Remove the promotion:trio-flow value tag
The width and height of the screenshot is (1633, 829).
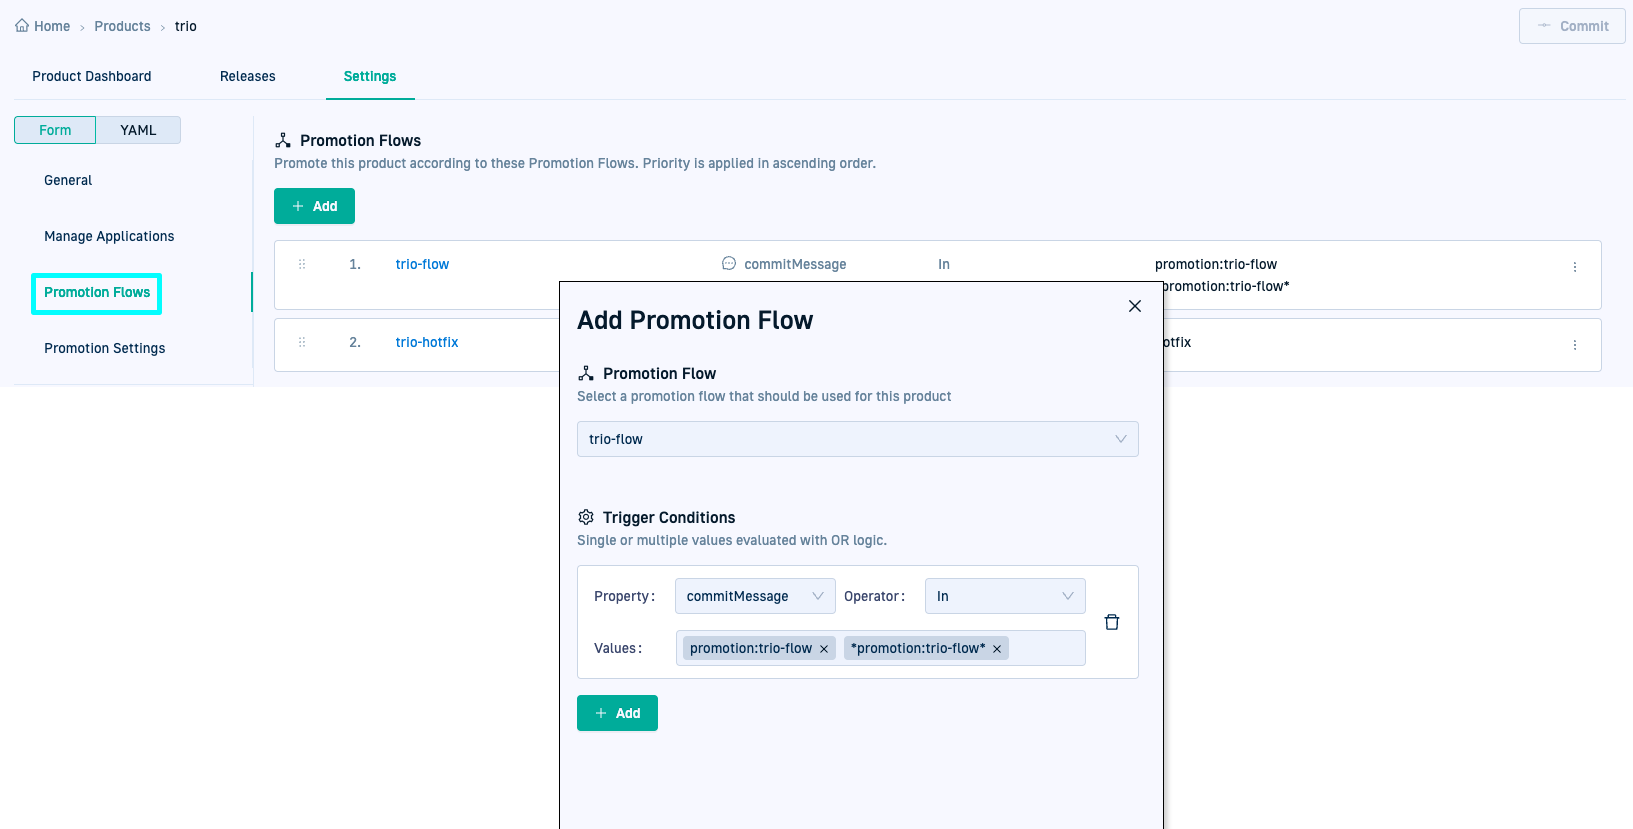[824, 649]
